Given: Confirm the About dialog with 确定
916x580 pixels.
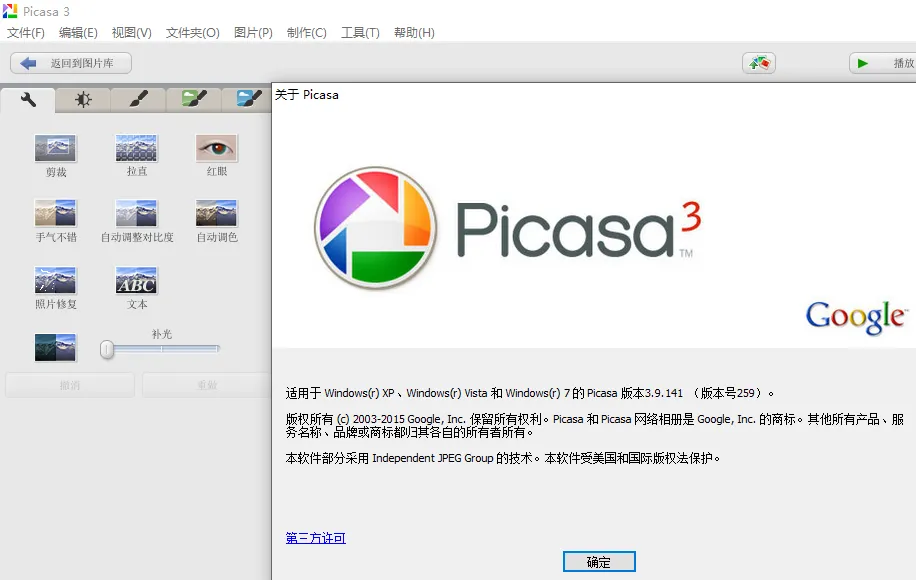Looking at the screenshot, I should pyautogui.click(x=599, y=562).
